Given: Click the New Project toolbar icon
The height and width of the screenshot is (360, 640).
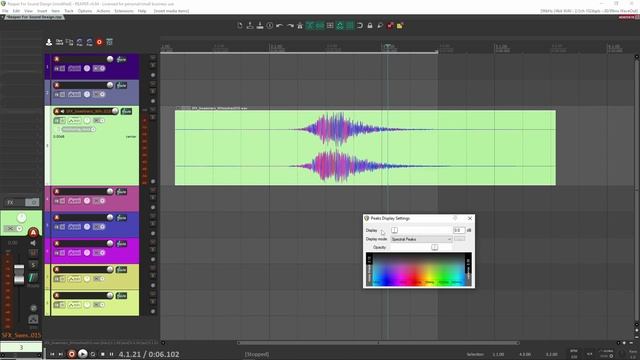Looking at the screenshot, I should [x=240, y=26].
